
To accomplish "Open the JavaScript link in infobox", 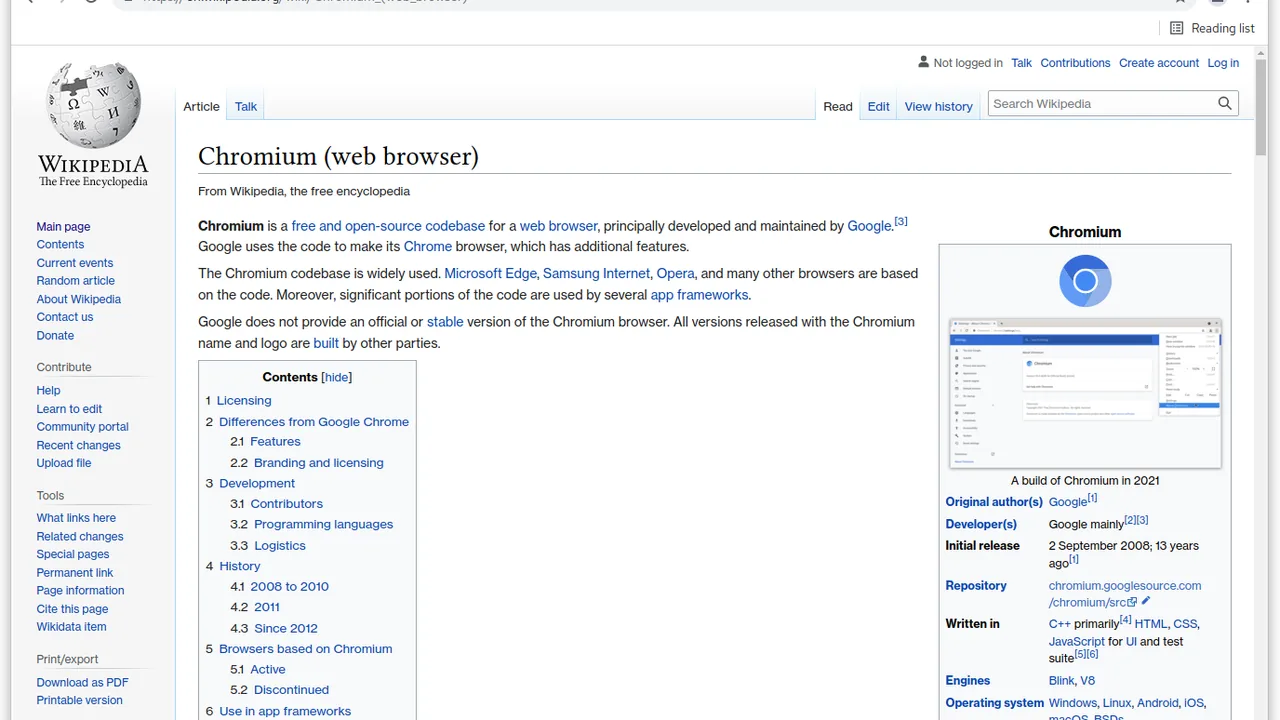I will (x=1077, y=642).
